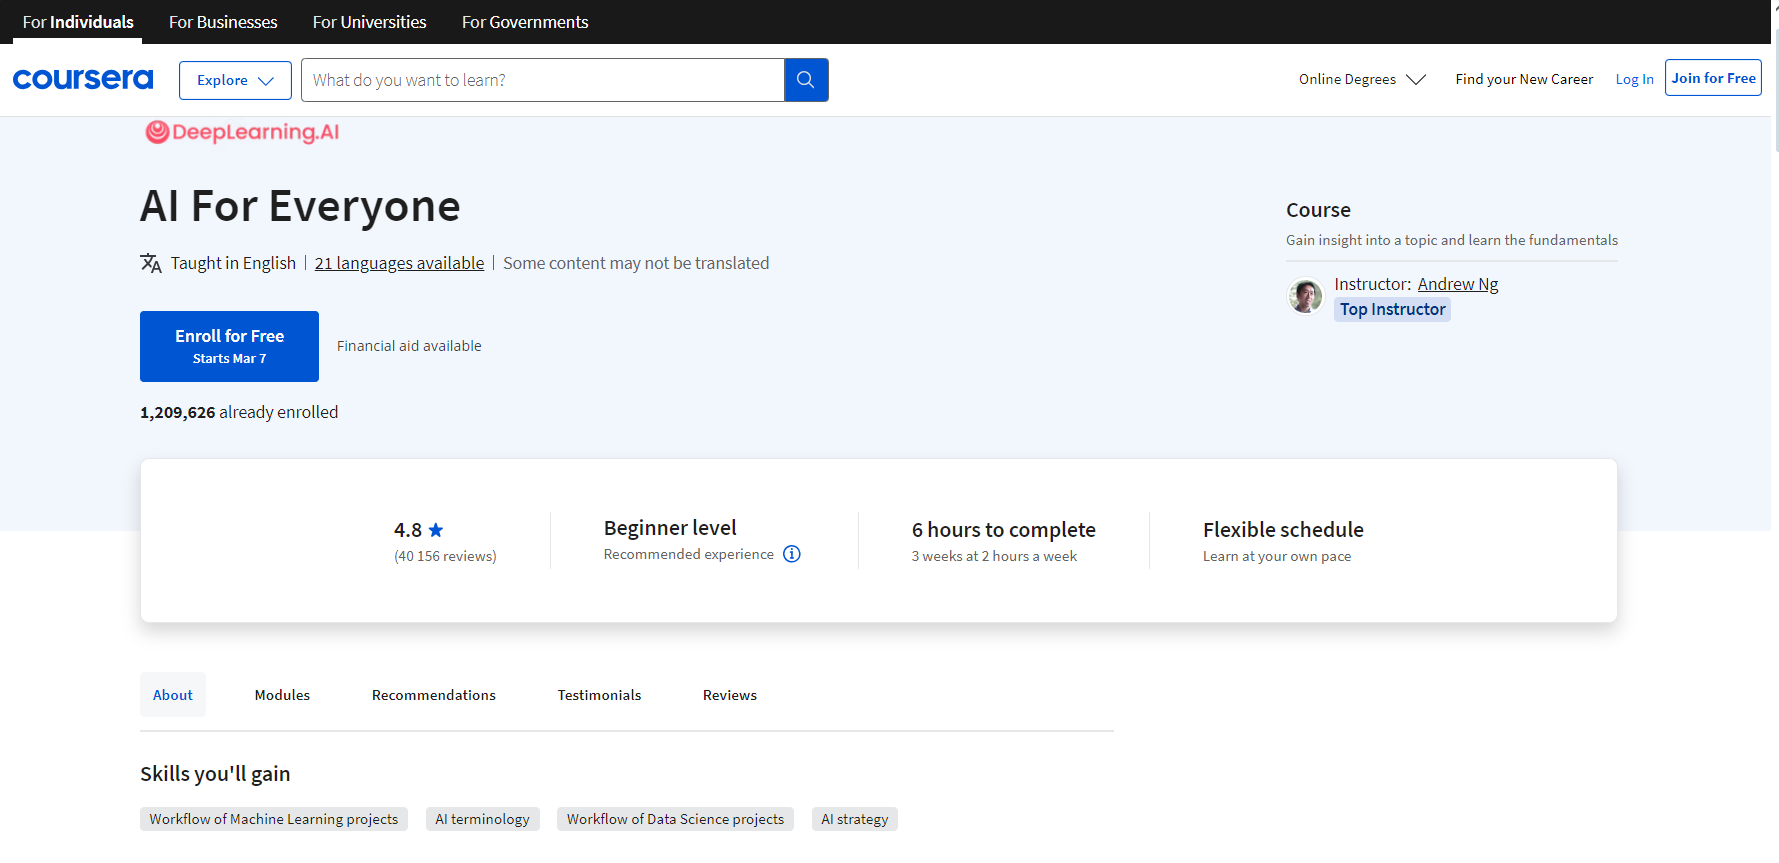Click the 'Flexible schedule' heading

[x=1283, y=530]
